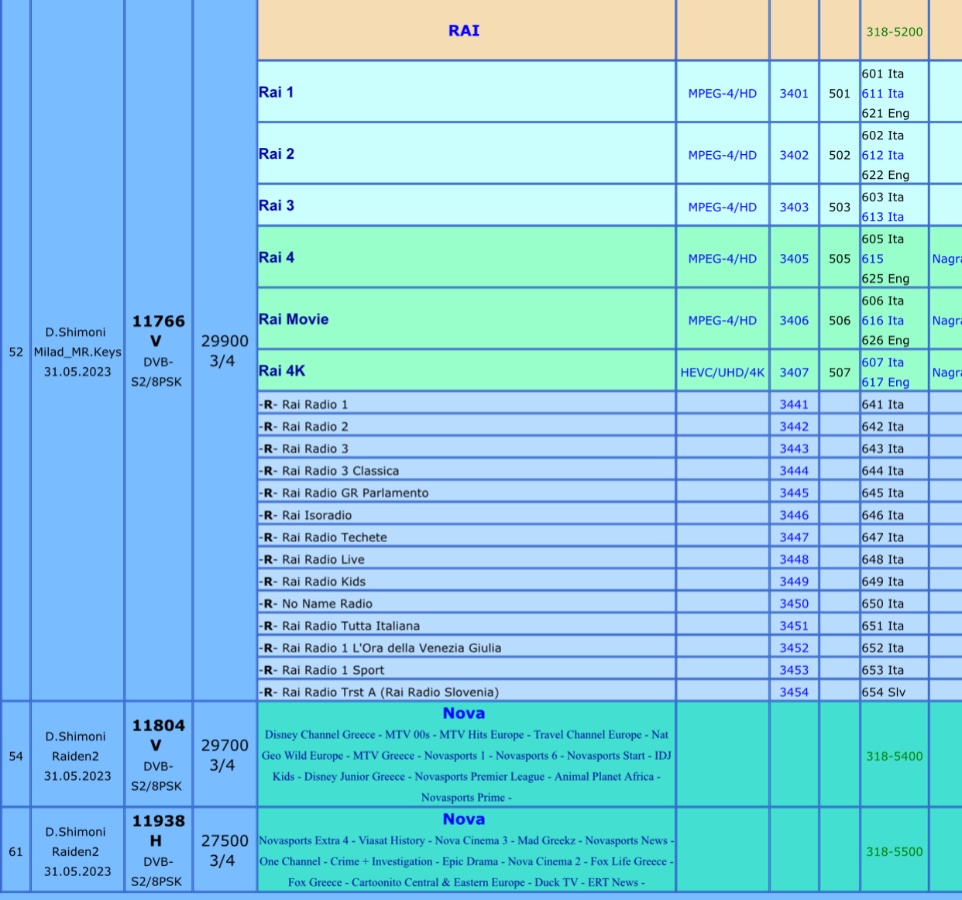Click the 318-5400 identifier link

click(x=894, y=756)
